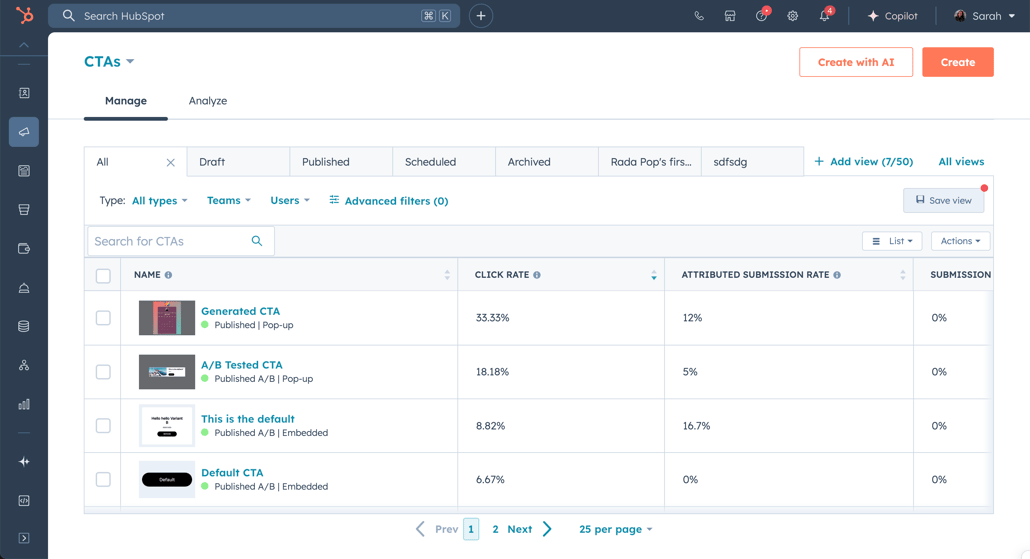Open the marketplace storefront icon
This screenshot has width=1030, height=559.
730,16
